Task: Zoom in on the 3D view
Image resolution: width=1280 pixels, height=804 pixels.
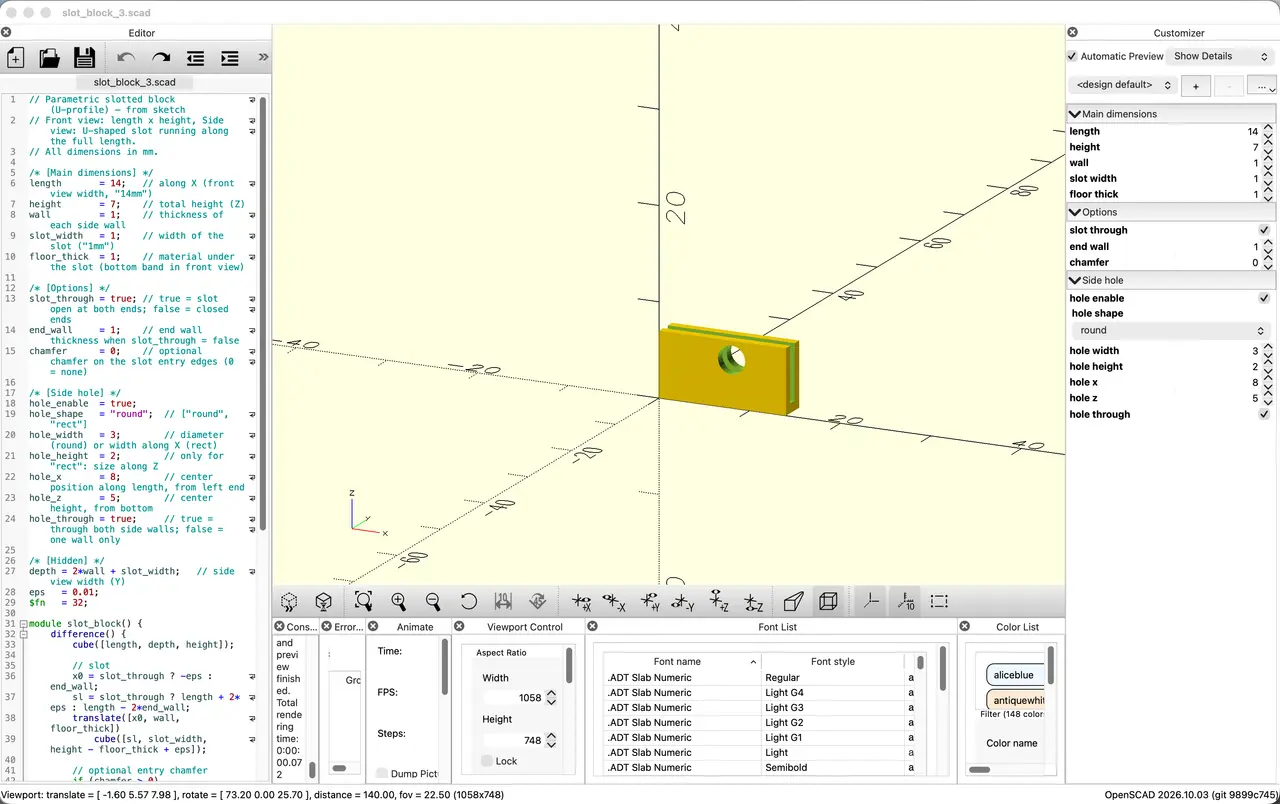Action: (398, 601)
